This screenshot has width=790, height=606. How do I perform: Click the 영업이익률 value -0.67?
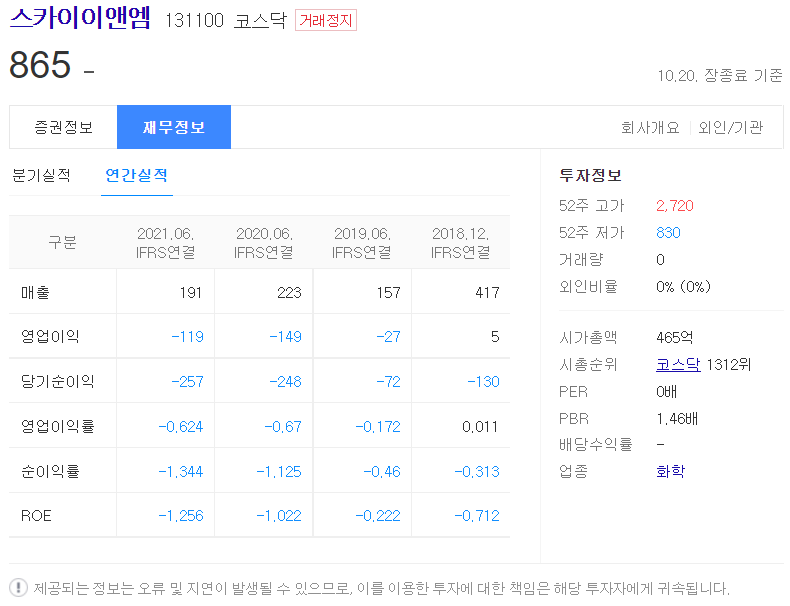coord(283,427)
